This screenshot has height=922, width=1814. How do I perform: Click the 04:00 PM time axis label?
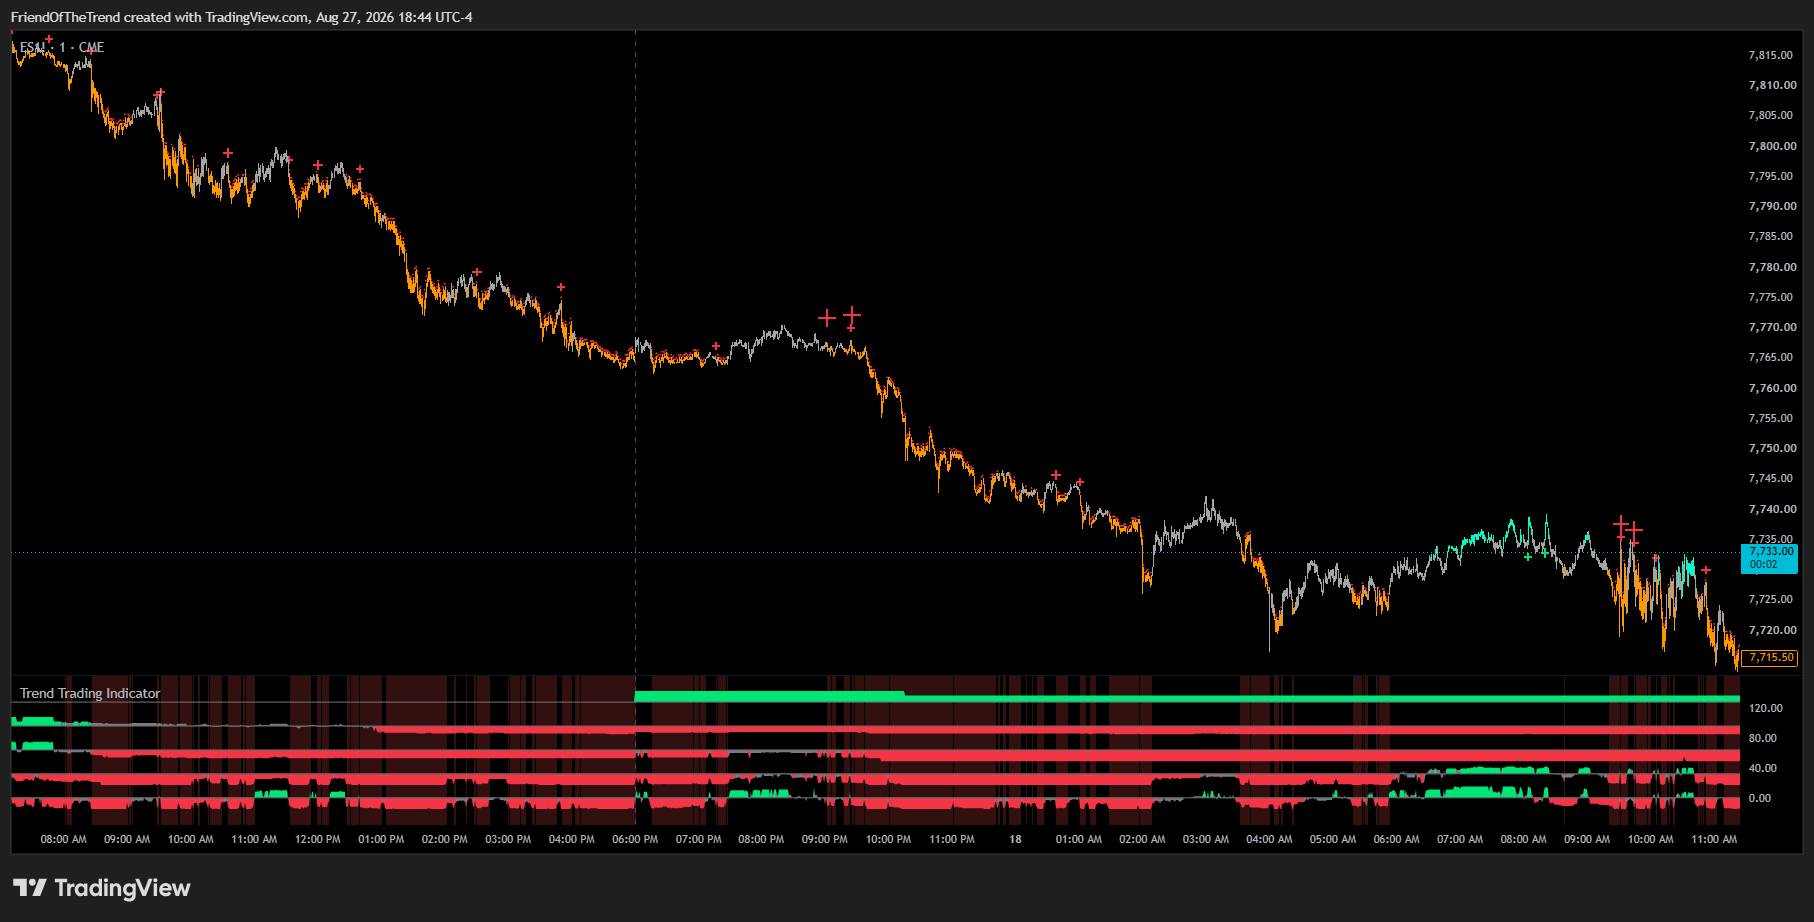tap(572, 839)
